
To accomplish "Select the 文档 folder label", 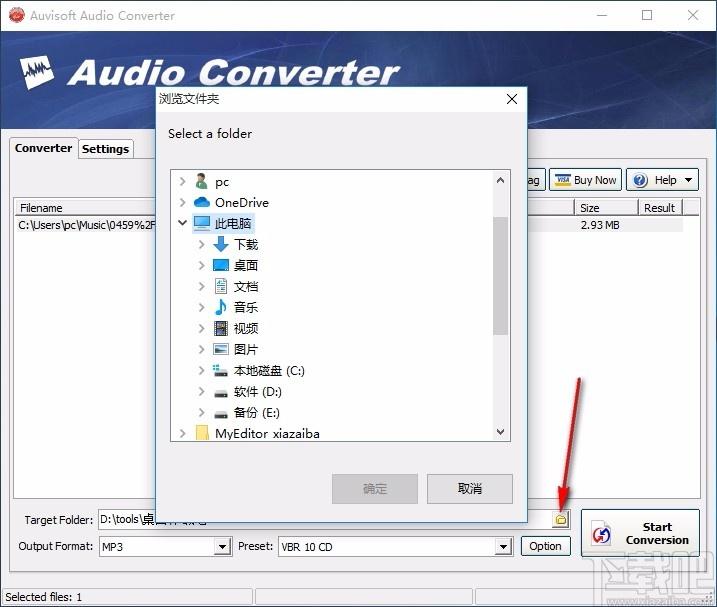I will point(246,286).
